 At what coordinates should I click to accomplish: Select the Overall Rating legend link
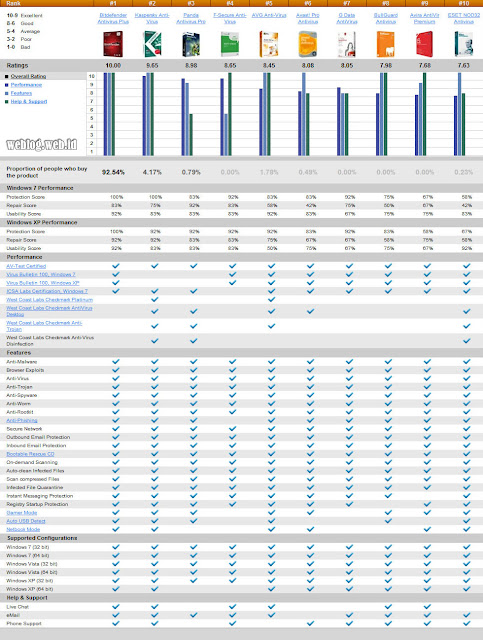pyautogui.click(x=28, y=76)
